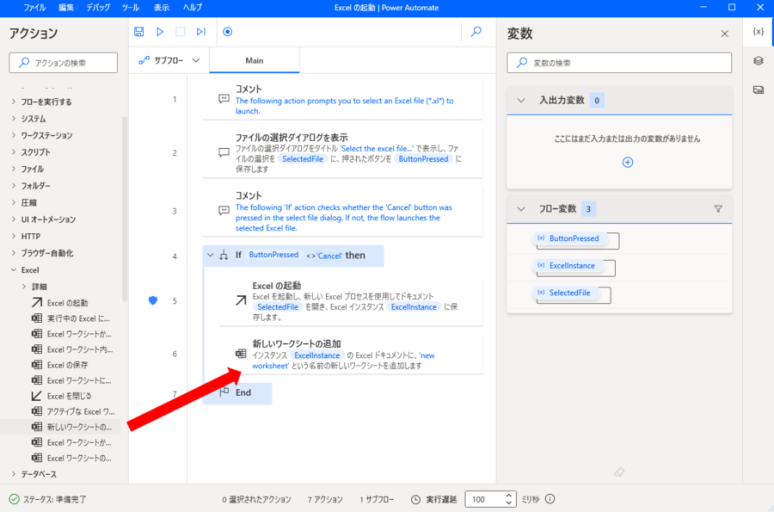
Task: Expand the フローを実行する action group
Action: coord(13,102)
